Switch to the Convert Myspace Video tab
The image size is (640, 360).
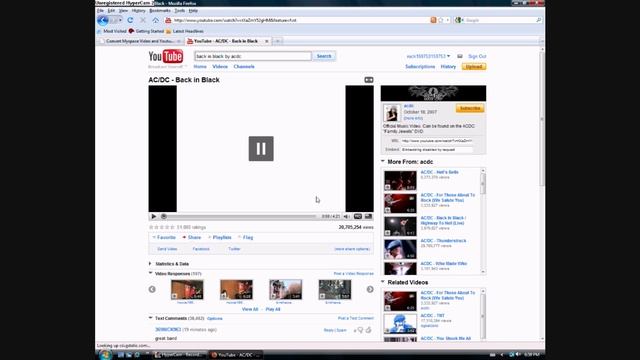click(141, 41)
